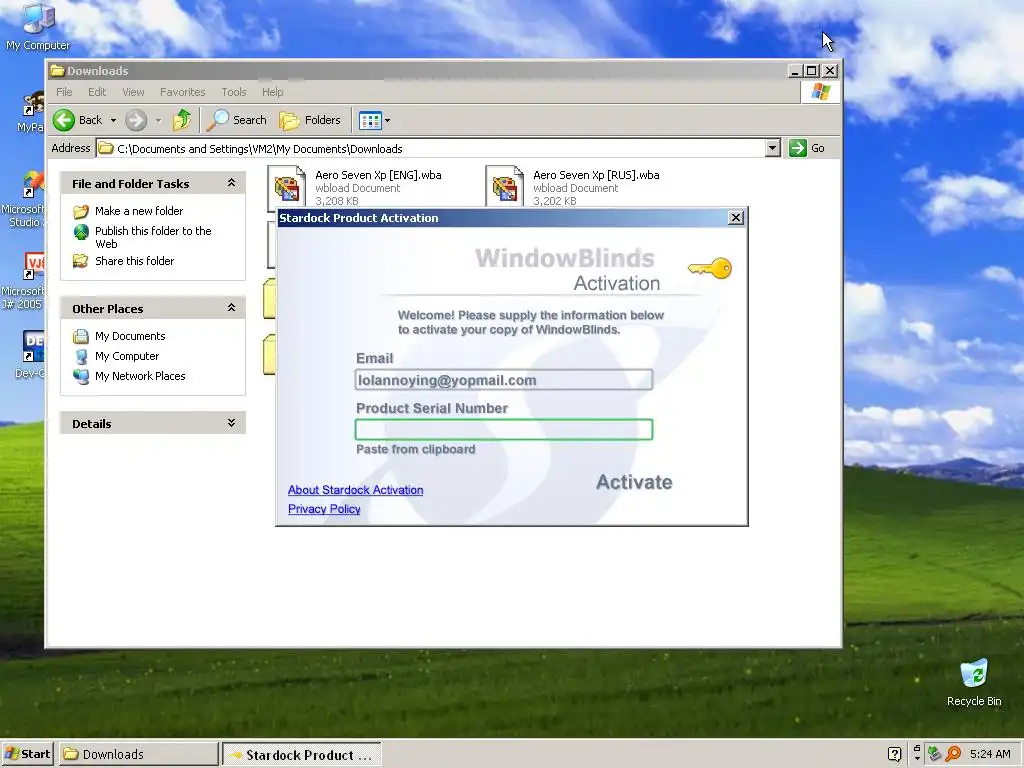Switch to Downloads taskbar button
1024x768 pixels.
point(138,754)
